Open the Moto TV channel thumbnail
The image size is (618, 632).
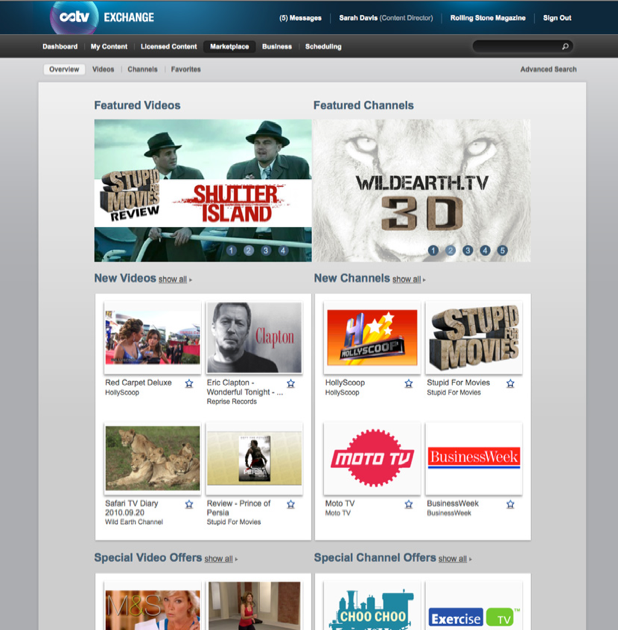tap(372, 458)
